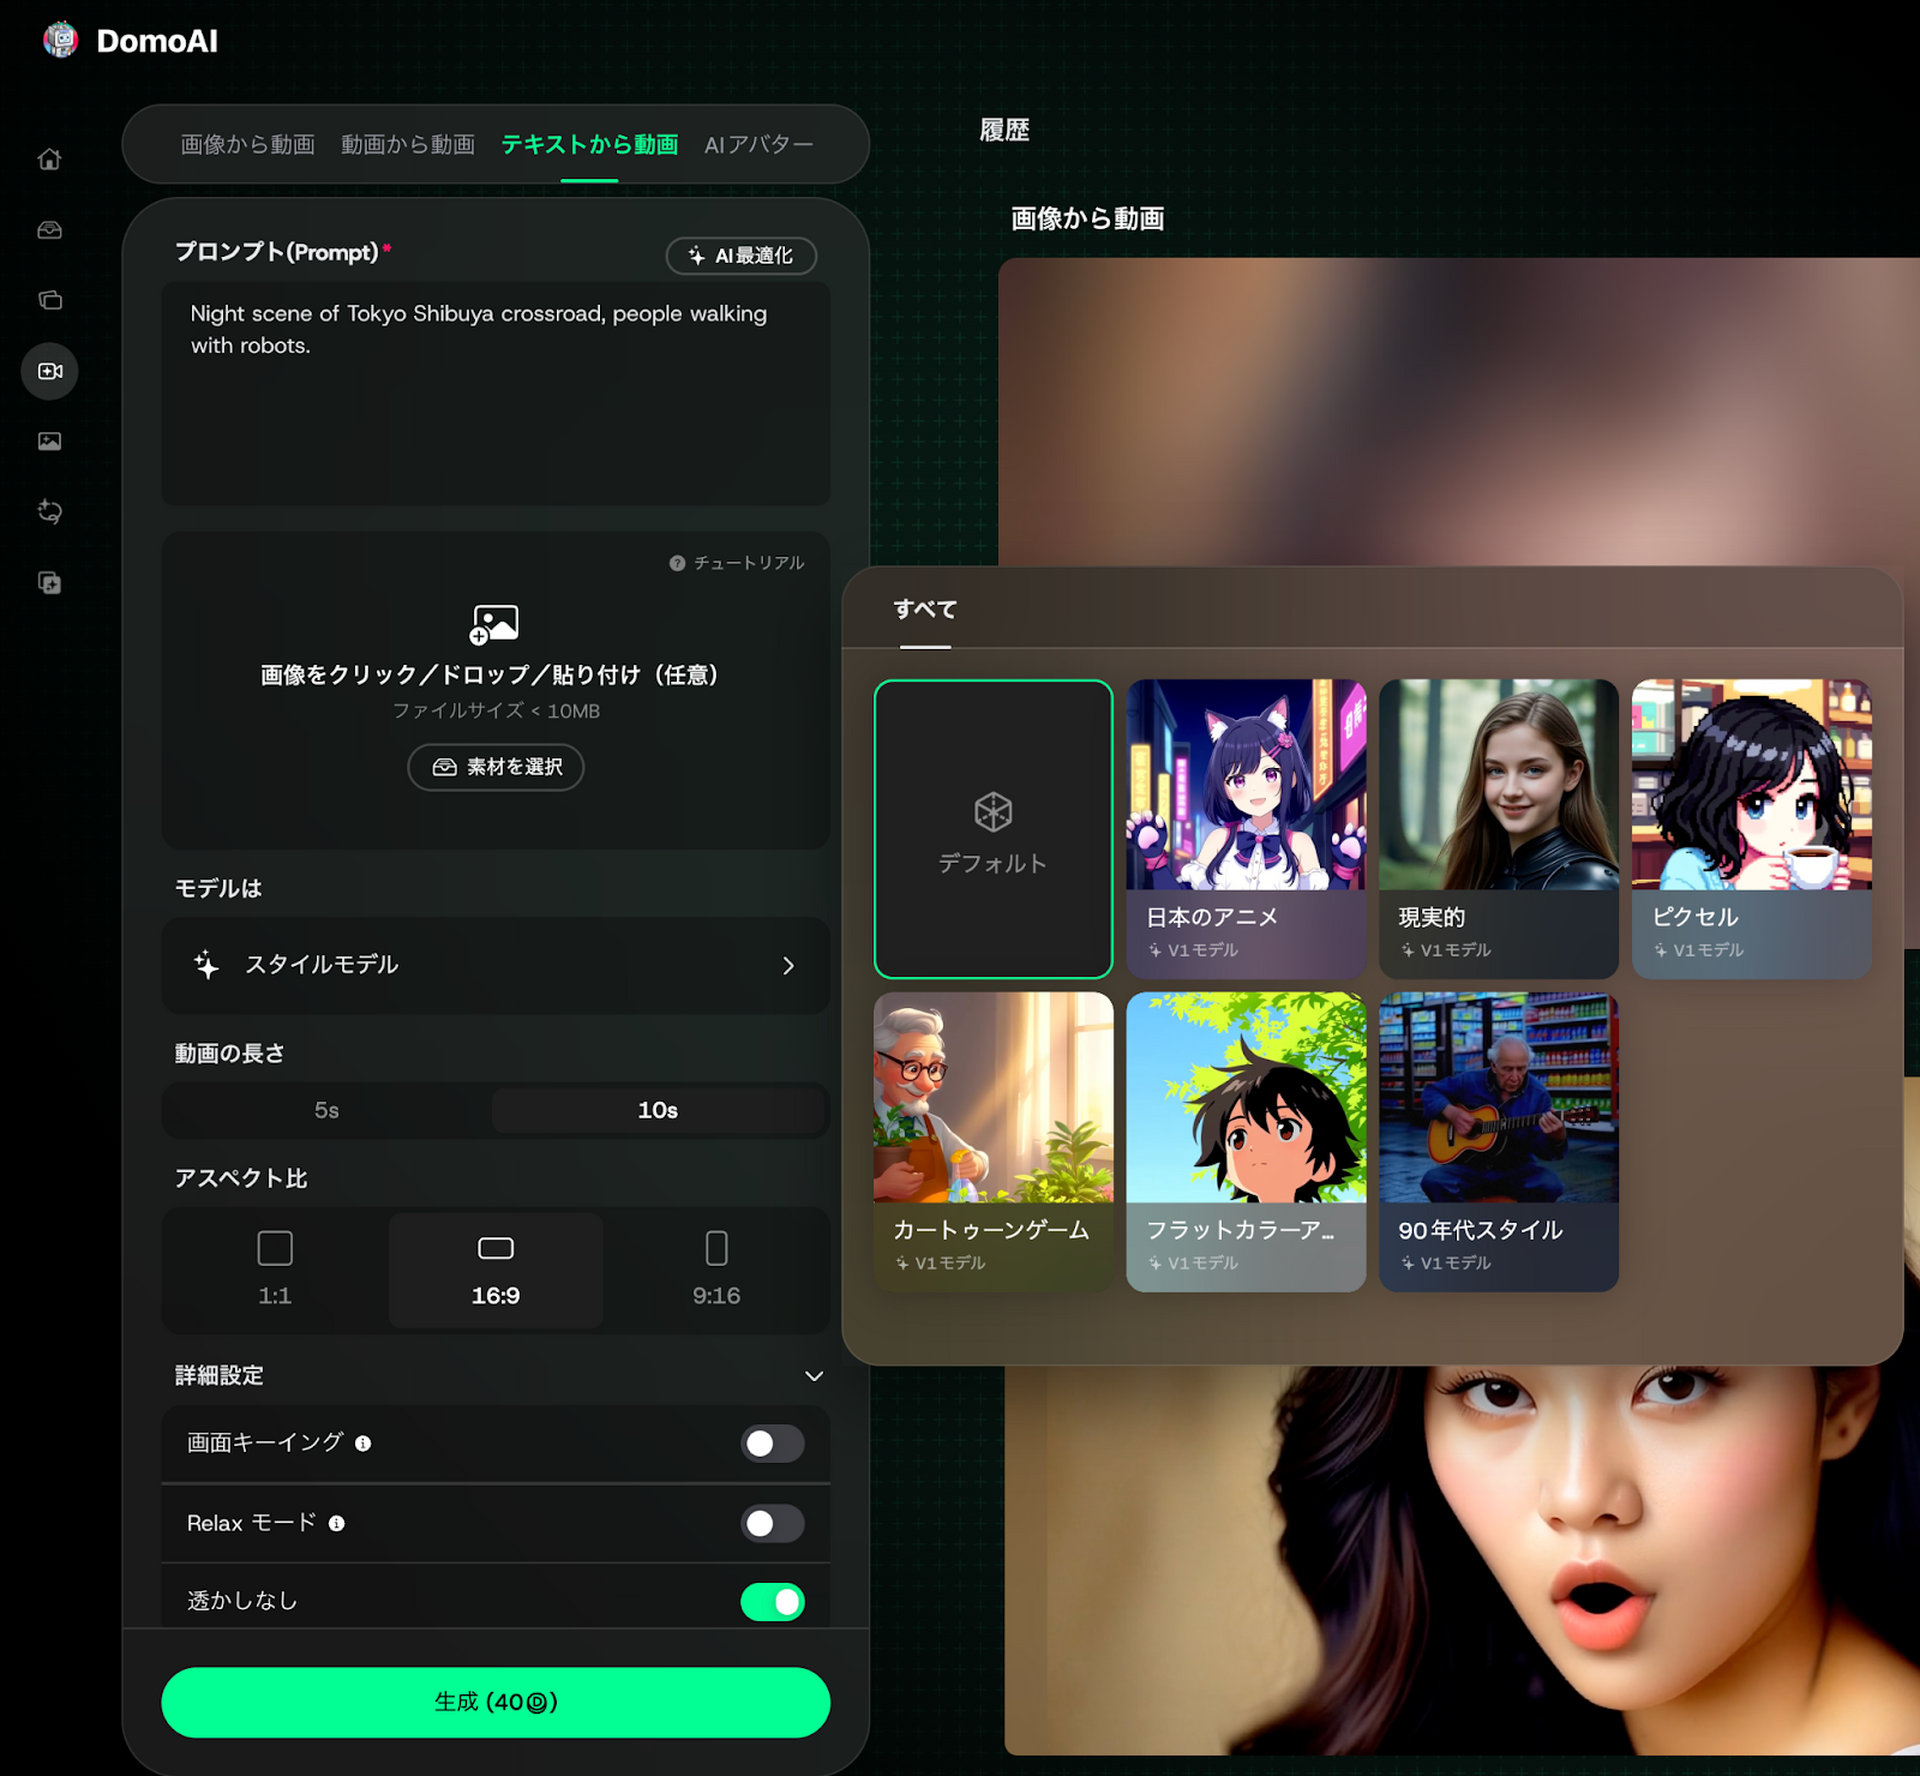
Task: Switch to the 画像から動画 tab
Action: coord(247,144)
